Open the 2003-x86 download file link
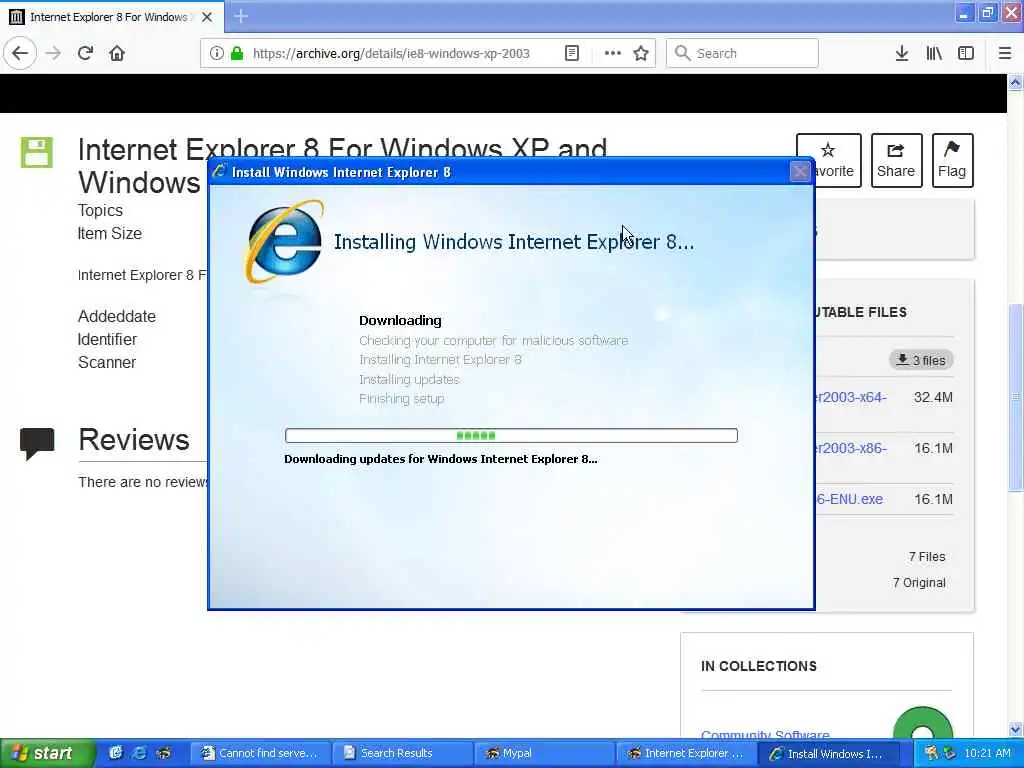Screen dimensions: 1024x768 click(x=852, y=448)
